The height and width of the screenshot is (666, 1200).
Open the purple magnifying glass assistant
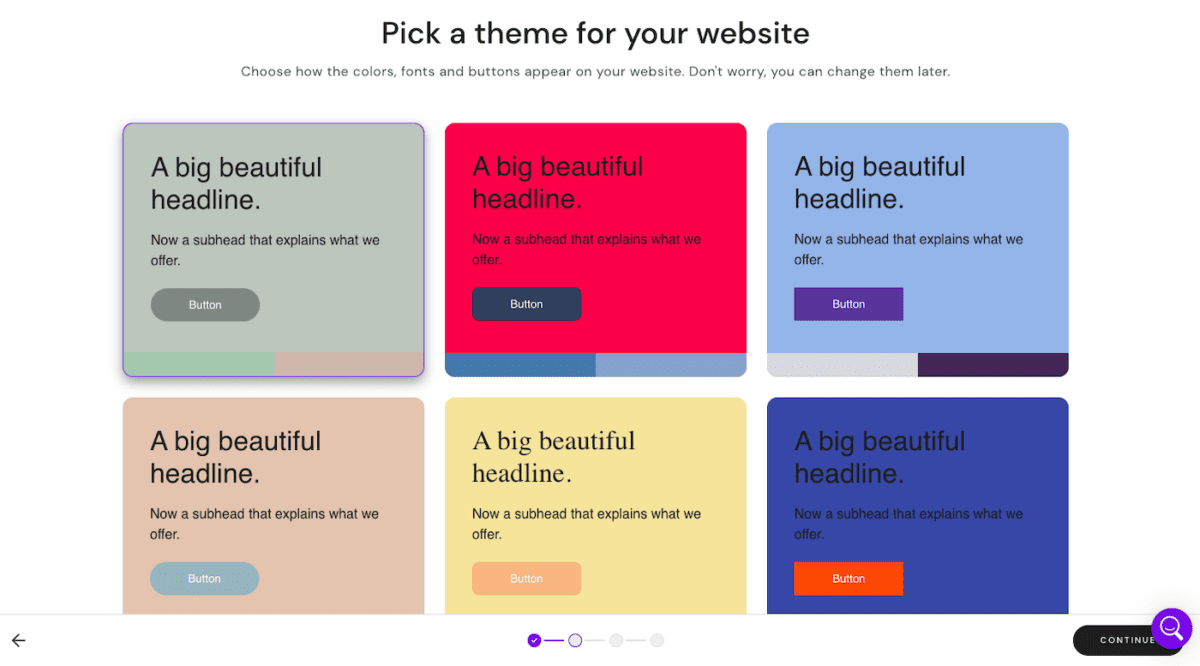(1171, 628)
